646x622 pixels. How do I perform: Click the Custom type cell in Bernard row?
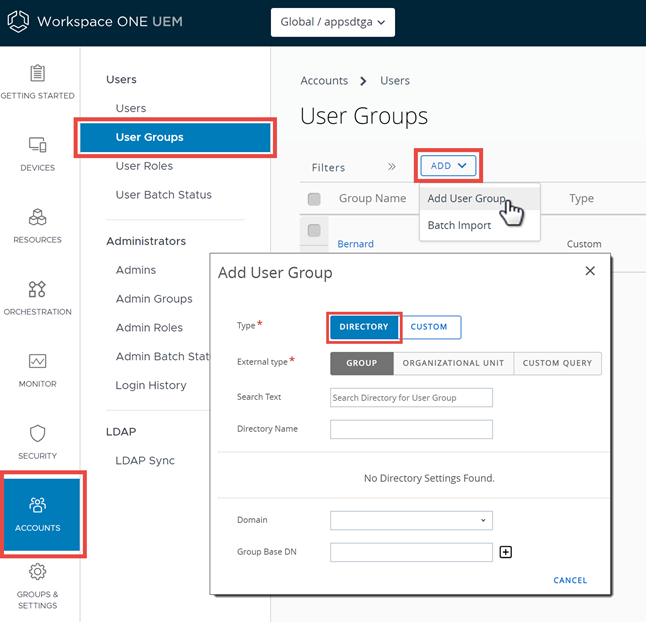coord(584,244)
